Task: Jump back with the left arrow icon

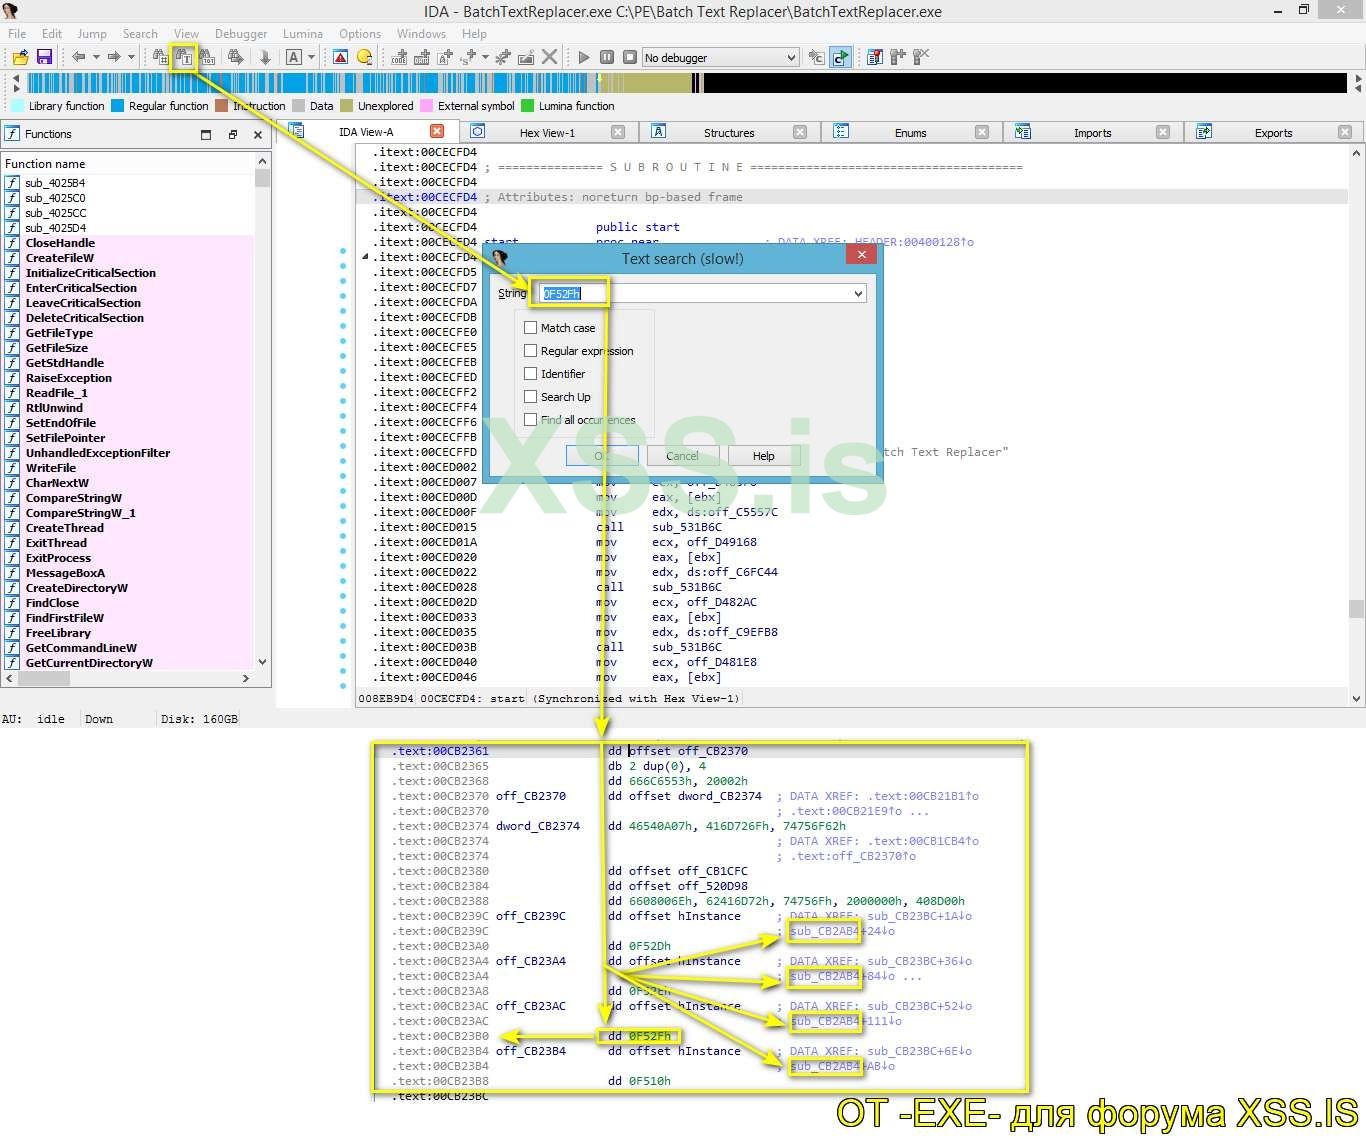Action: pos(78,57)
